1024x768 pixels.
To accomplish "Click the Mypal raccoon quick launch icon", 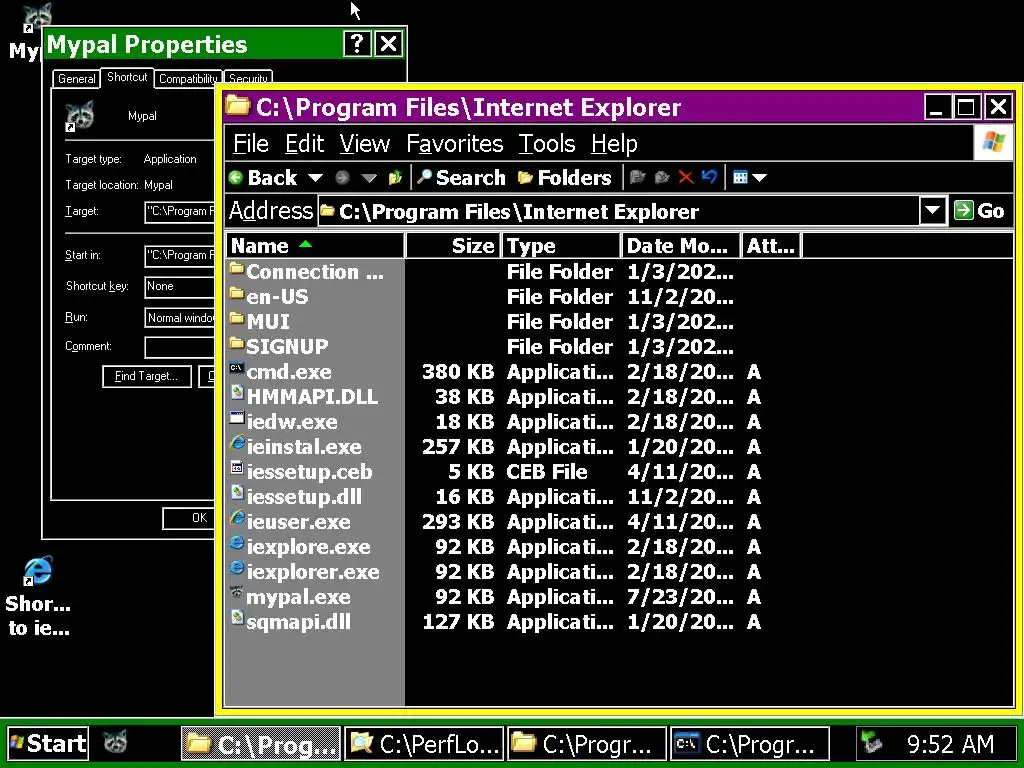I will (x=116, y=742).
